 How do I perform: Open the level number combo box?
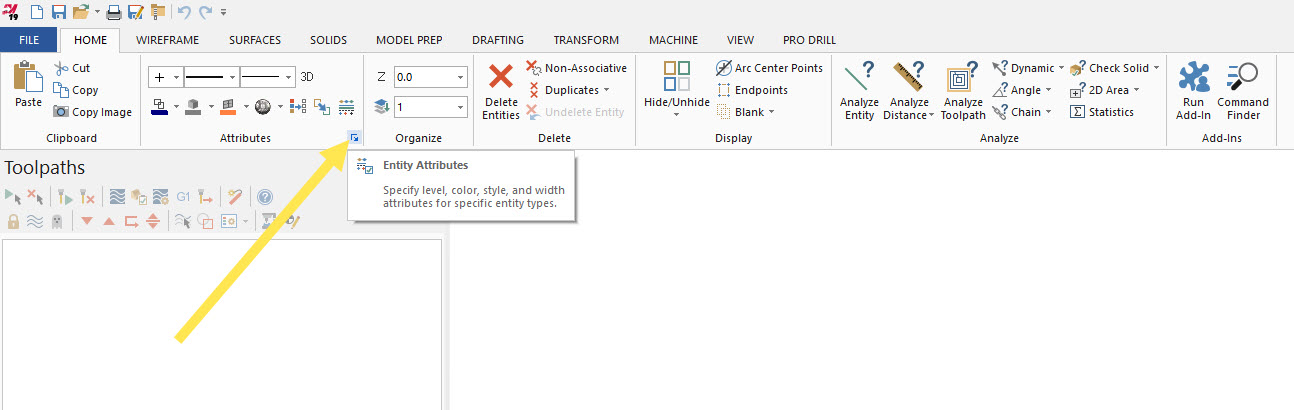[x=431, y=105]
